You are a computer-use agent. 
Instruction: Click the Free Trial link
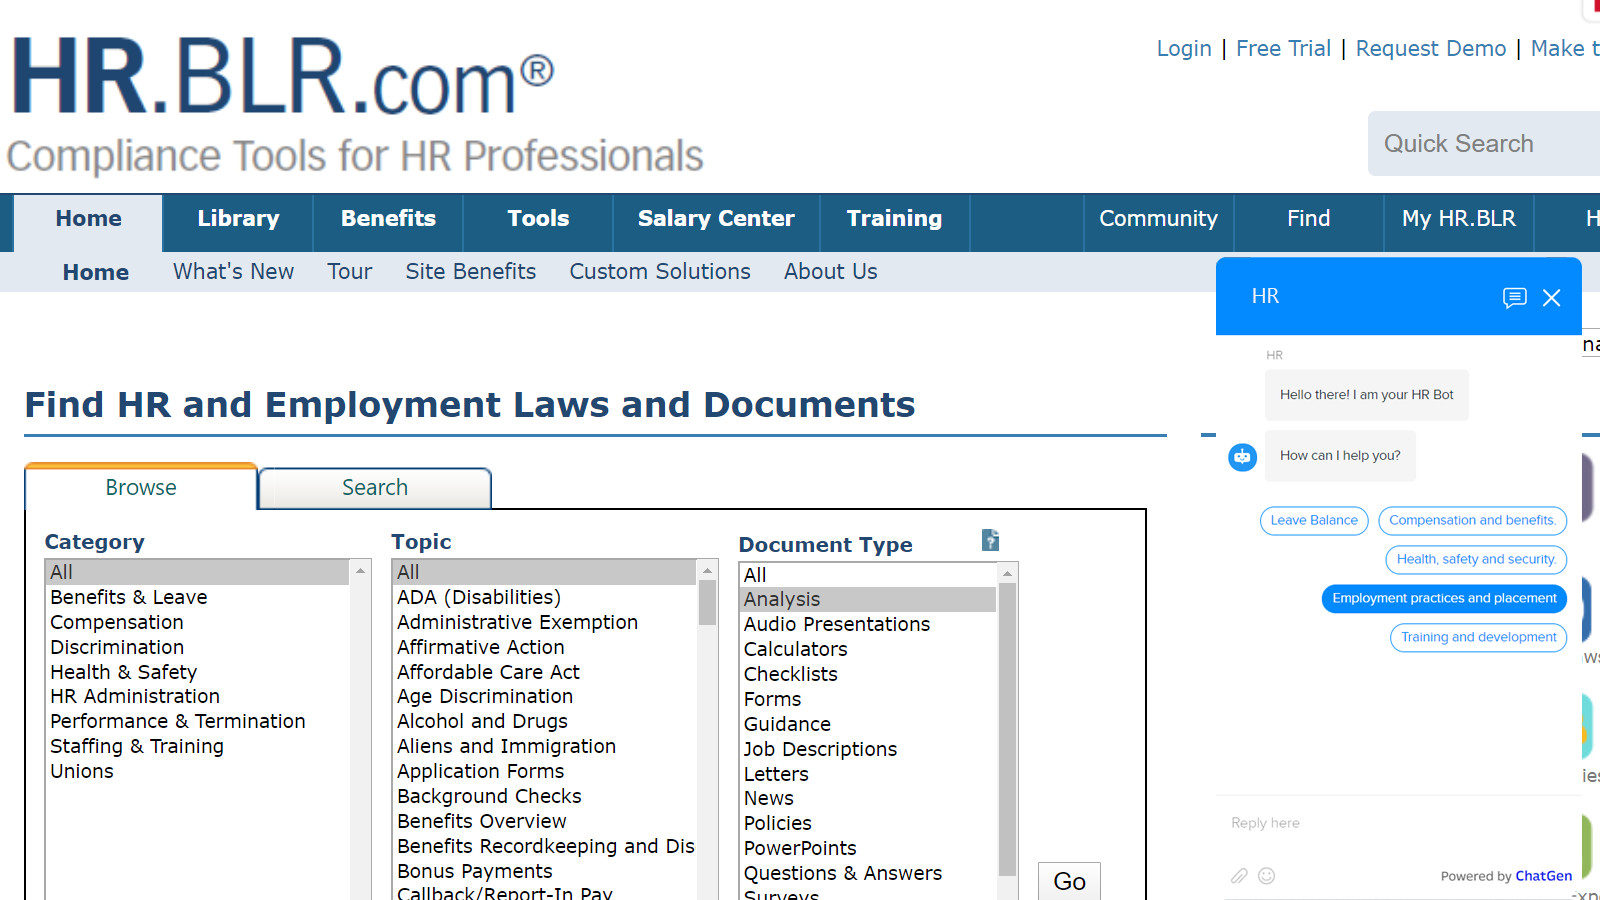point(1283,48)
